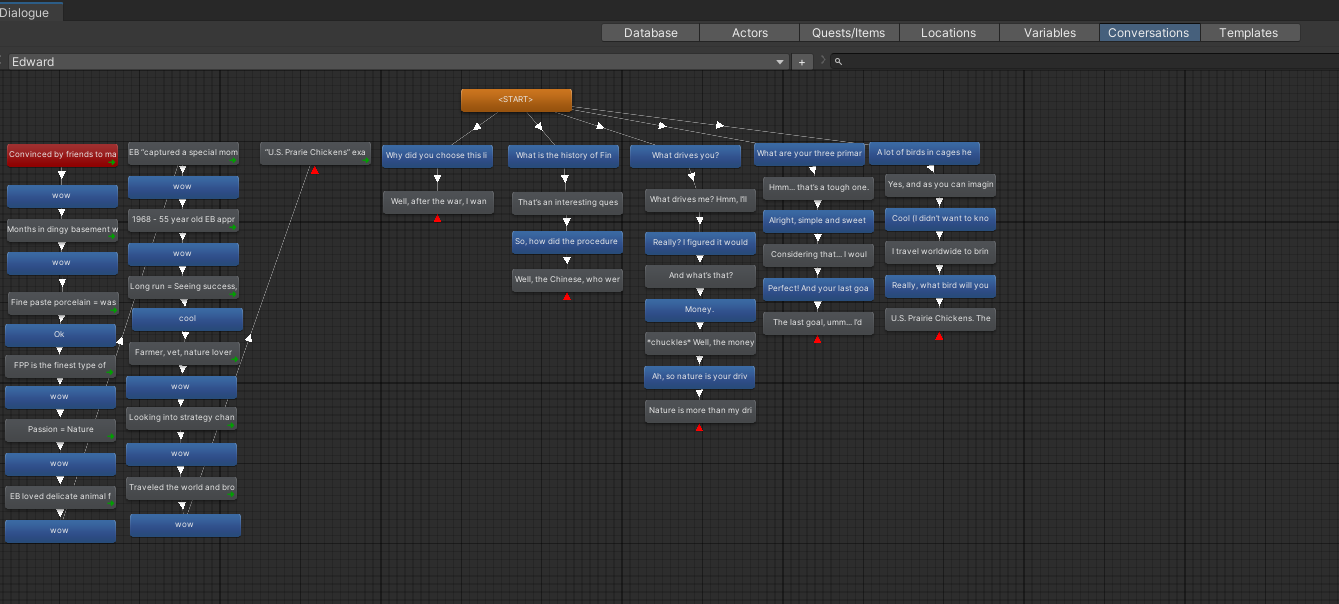Select node '*chuckles* Well, the money'
The image size is (1339, 604).
click(700, 343)
